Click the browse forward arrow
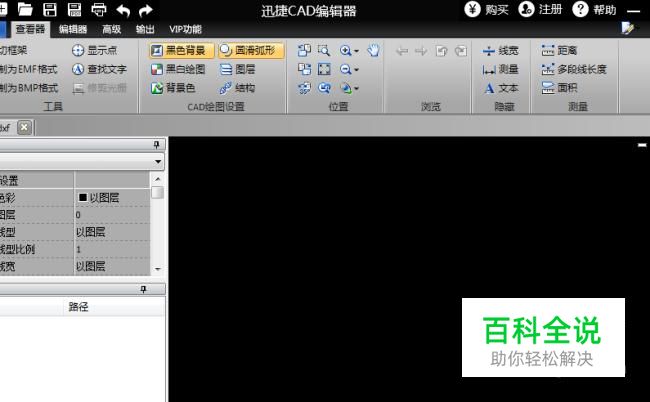The image size is (650, 402). pos(421,51)
